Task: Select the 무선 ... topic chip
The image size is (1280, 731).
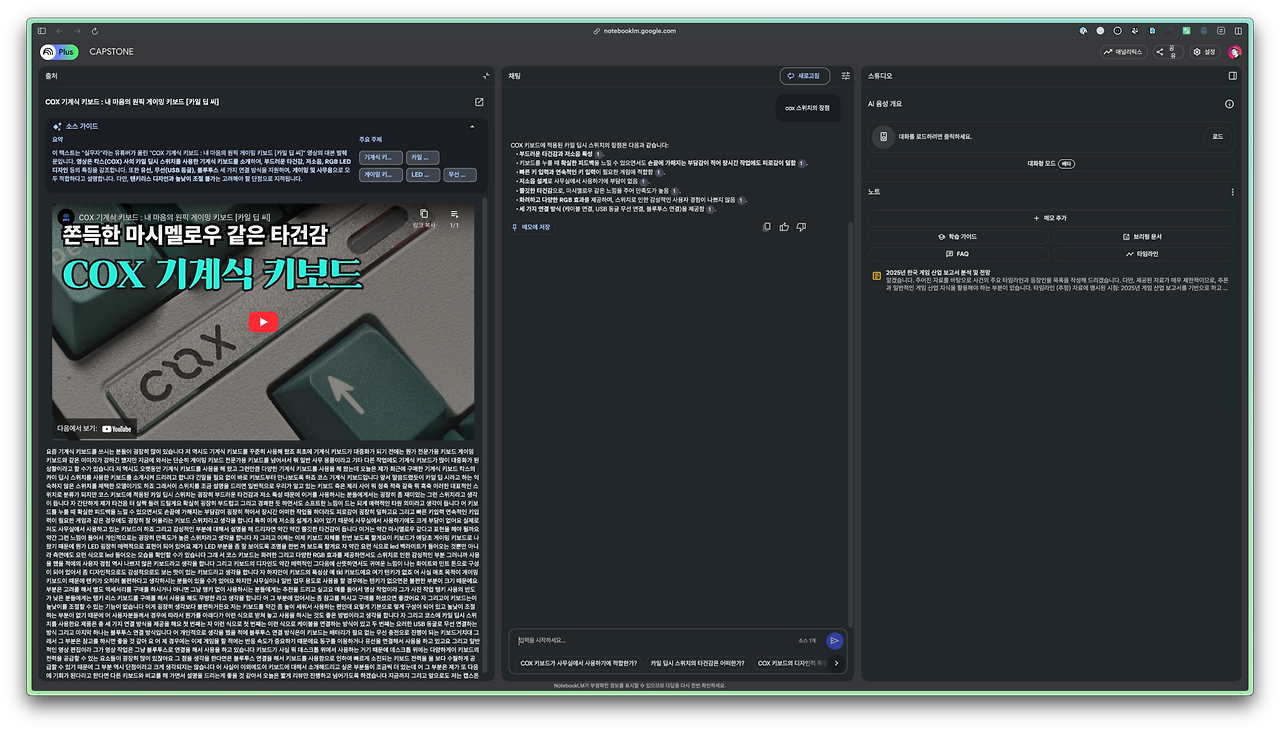Action: coord(461,175)
